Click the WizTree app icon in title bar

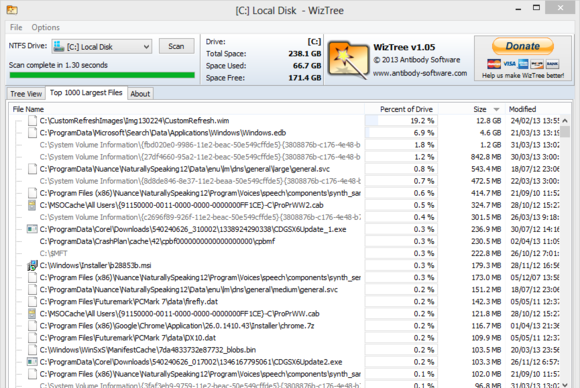(x=12, y=10)
